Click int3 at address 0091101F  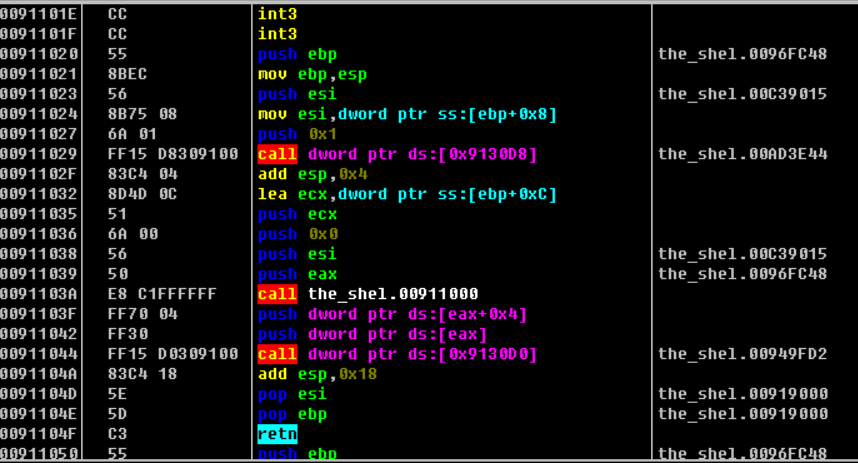277,34
